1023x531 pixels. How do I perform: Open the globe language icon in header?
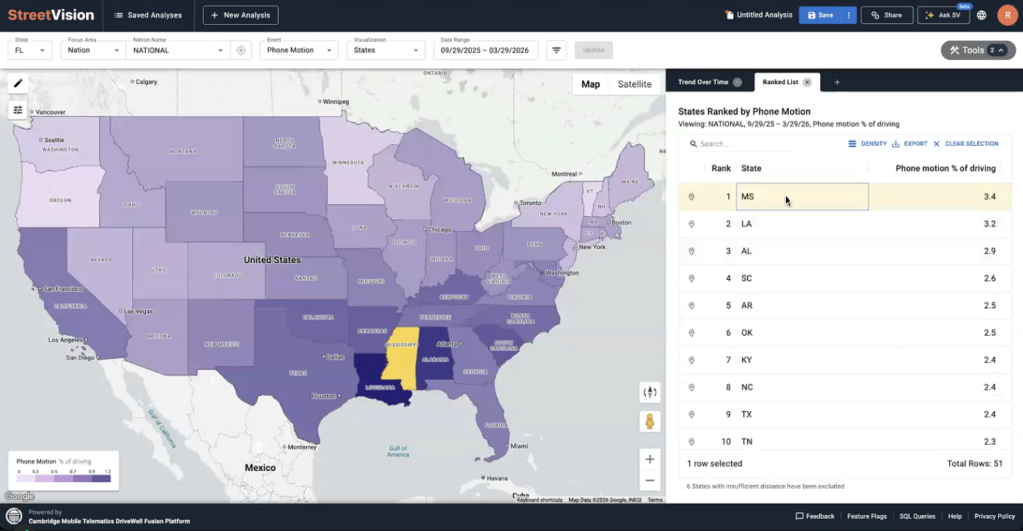[x=982, y=15]
